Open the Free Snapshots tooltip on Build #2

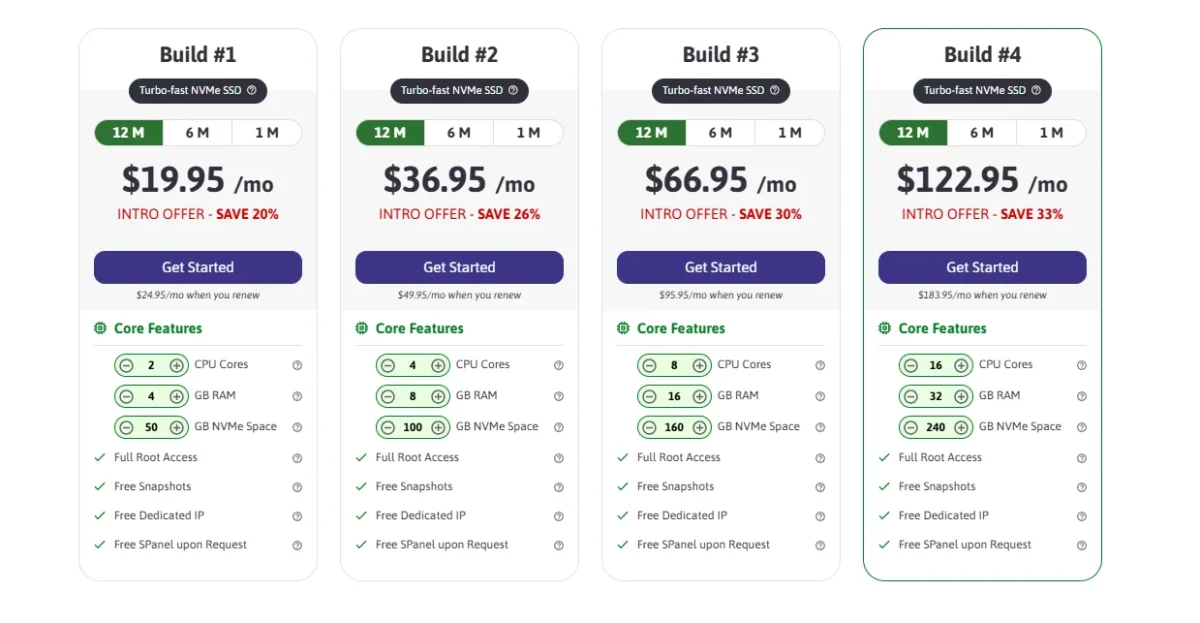pos(558,486)
